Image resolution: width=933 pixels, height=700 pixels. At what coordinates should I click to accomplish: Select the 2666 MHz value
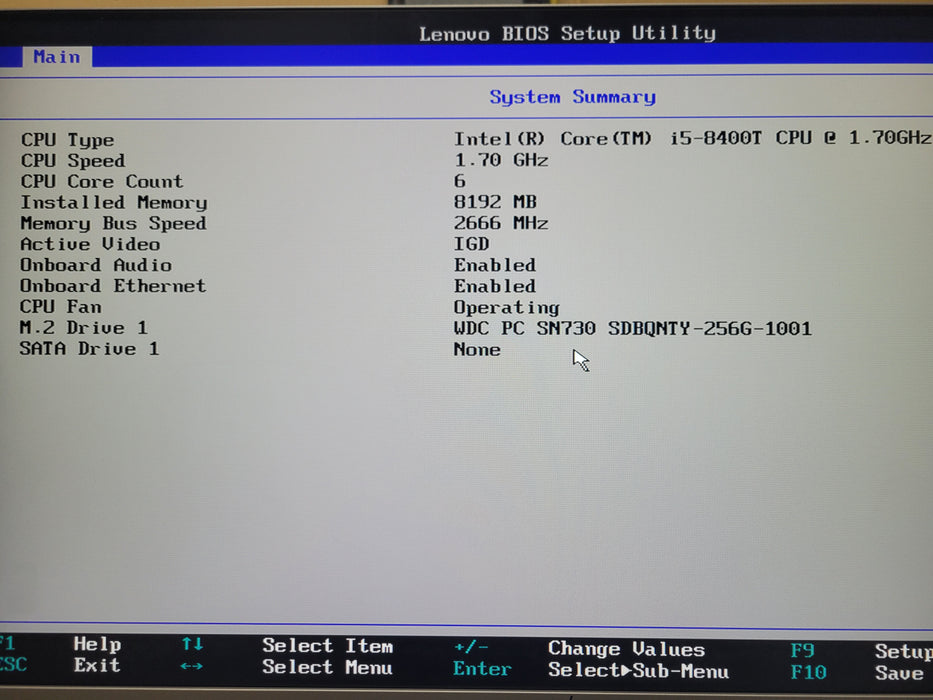(x=501, y=223)
